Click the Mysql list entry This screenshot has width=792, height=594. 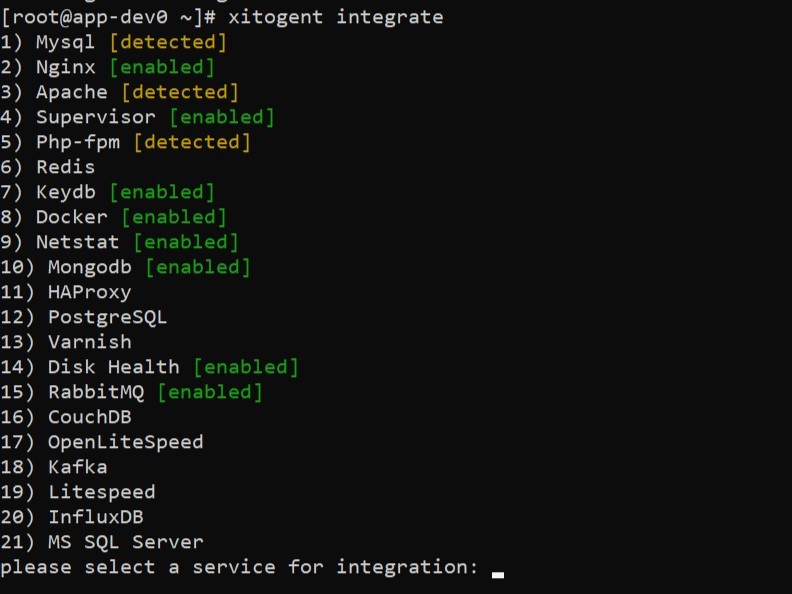66,42
